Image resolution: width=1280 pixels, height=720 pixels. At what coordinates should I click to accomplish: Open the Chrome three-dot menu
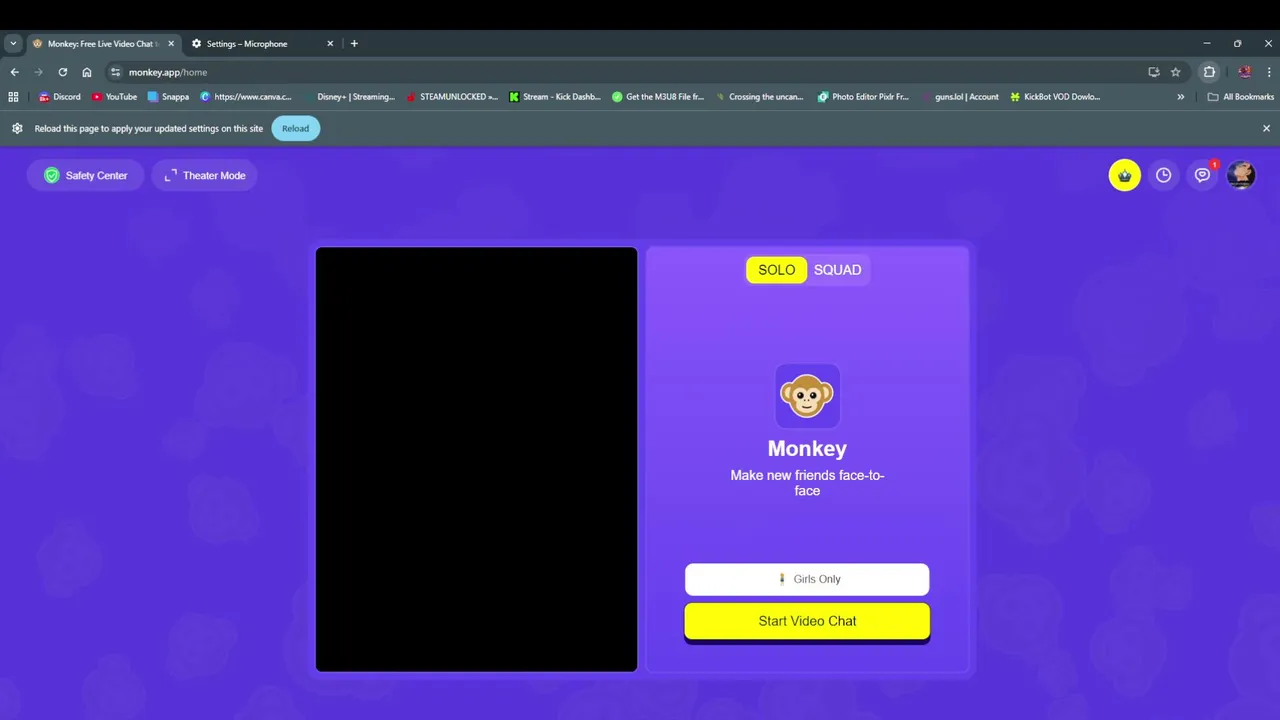(x=1269, y=72)
